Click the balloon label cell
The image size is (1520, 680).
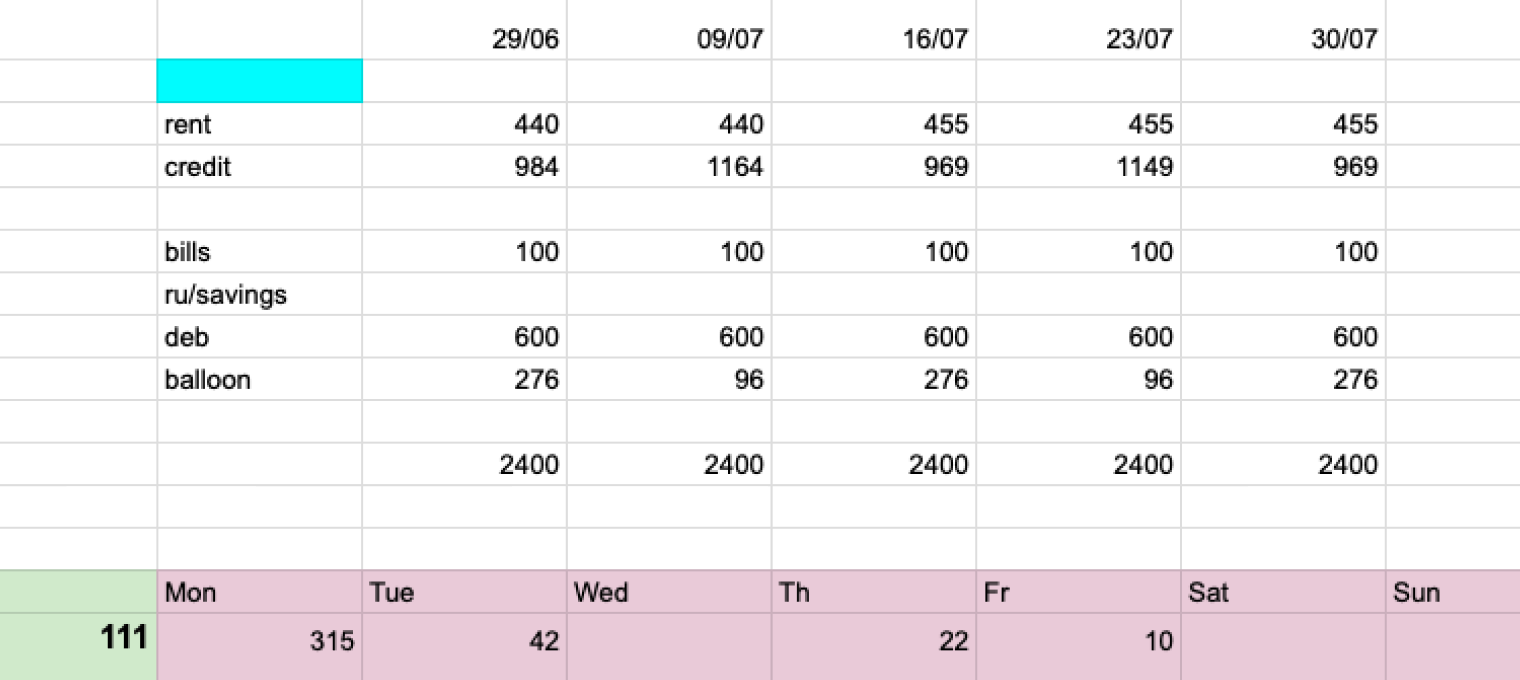tap(260, 379)
